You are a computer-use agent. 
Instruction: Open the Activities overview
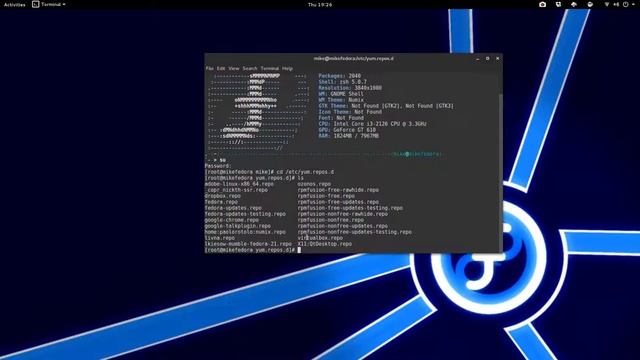[14, 4]
